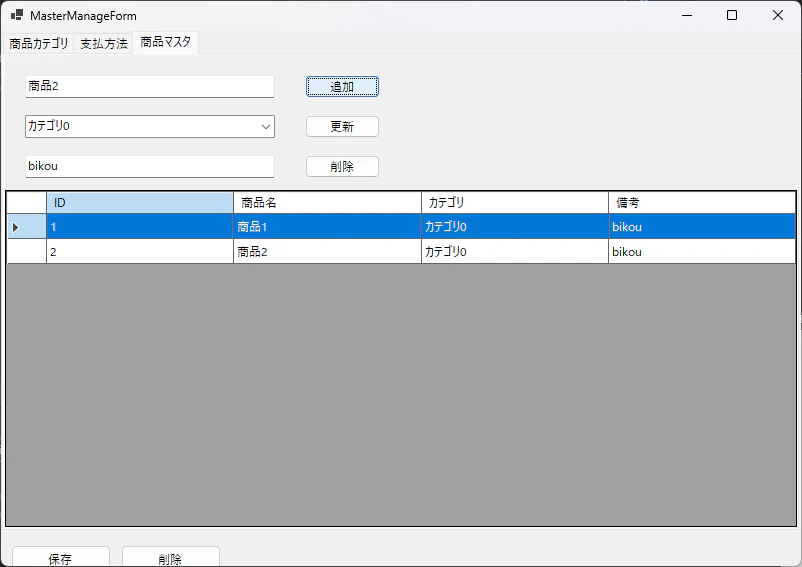Select the row header of row 2
The height and width of the screenshot is (567, 802).
point(26,251)
